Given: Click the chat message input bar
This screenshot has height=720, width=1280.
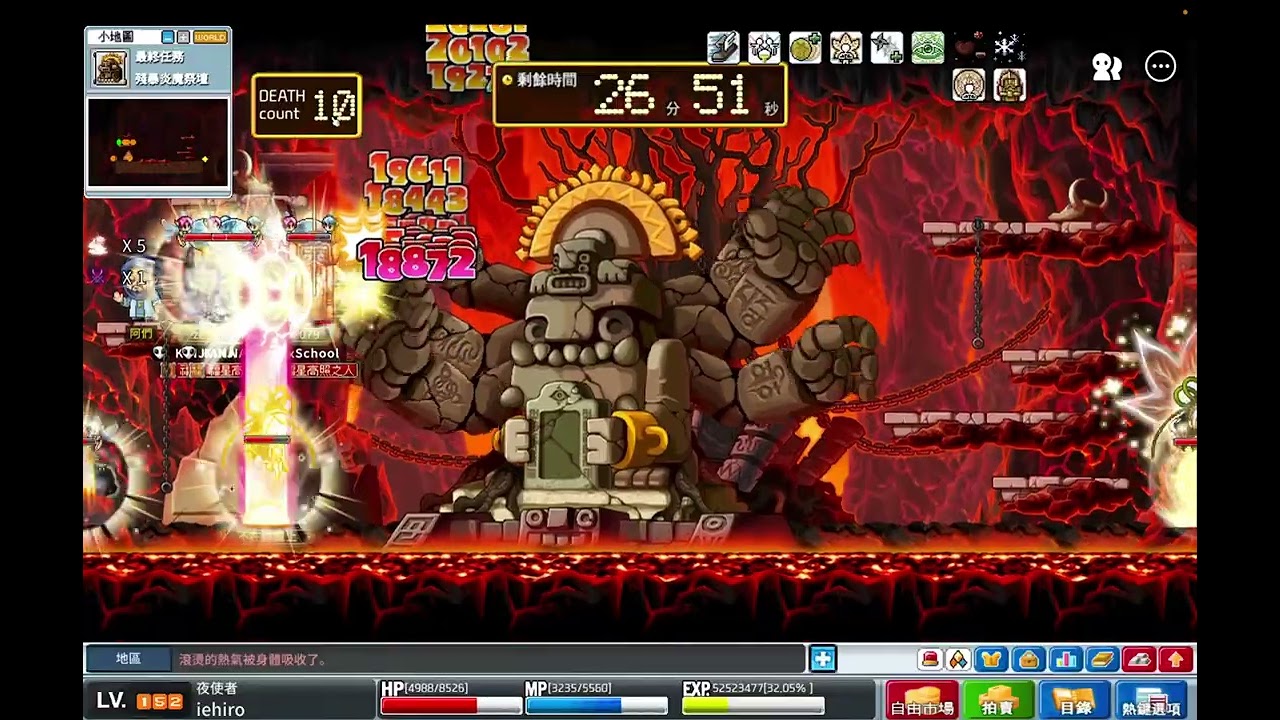Looking at the screenshot, I should click(488, 659).
